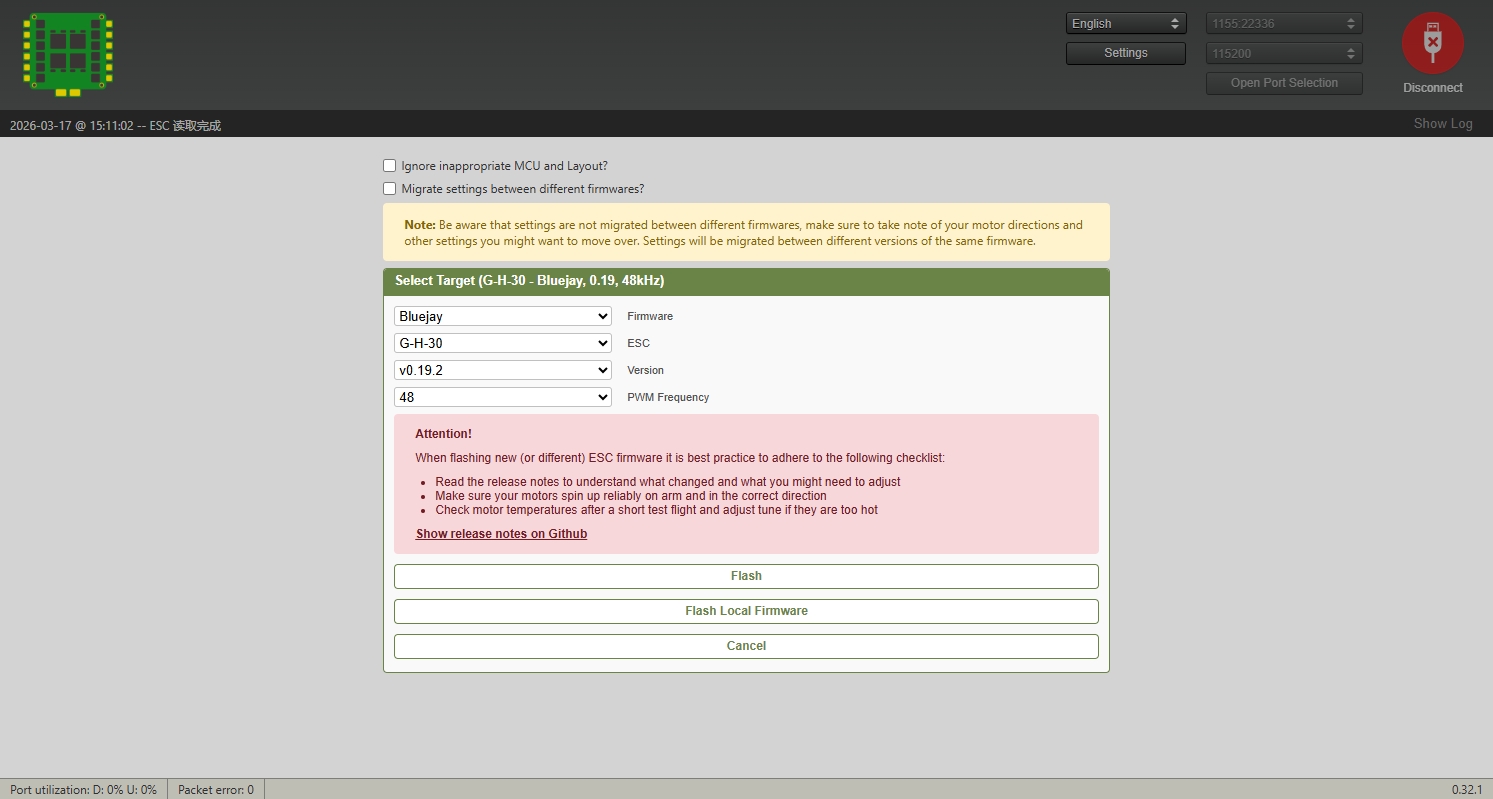The height and width of the screenshot is (799, 1493).
Task: Expand the Firmware dropdown showing Bluejay
Action: click(x=502, y=316)
